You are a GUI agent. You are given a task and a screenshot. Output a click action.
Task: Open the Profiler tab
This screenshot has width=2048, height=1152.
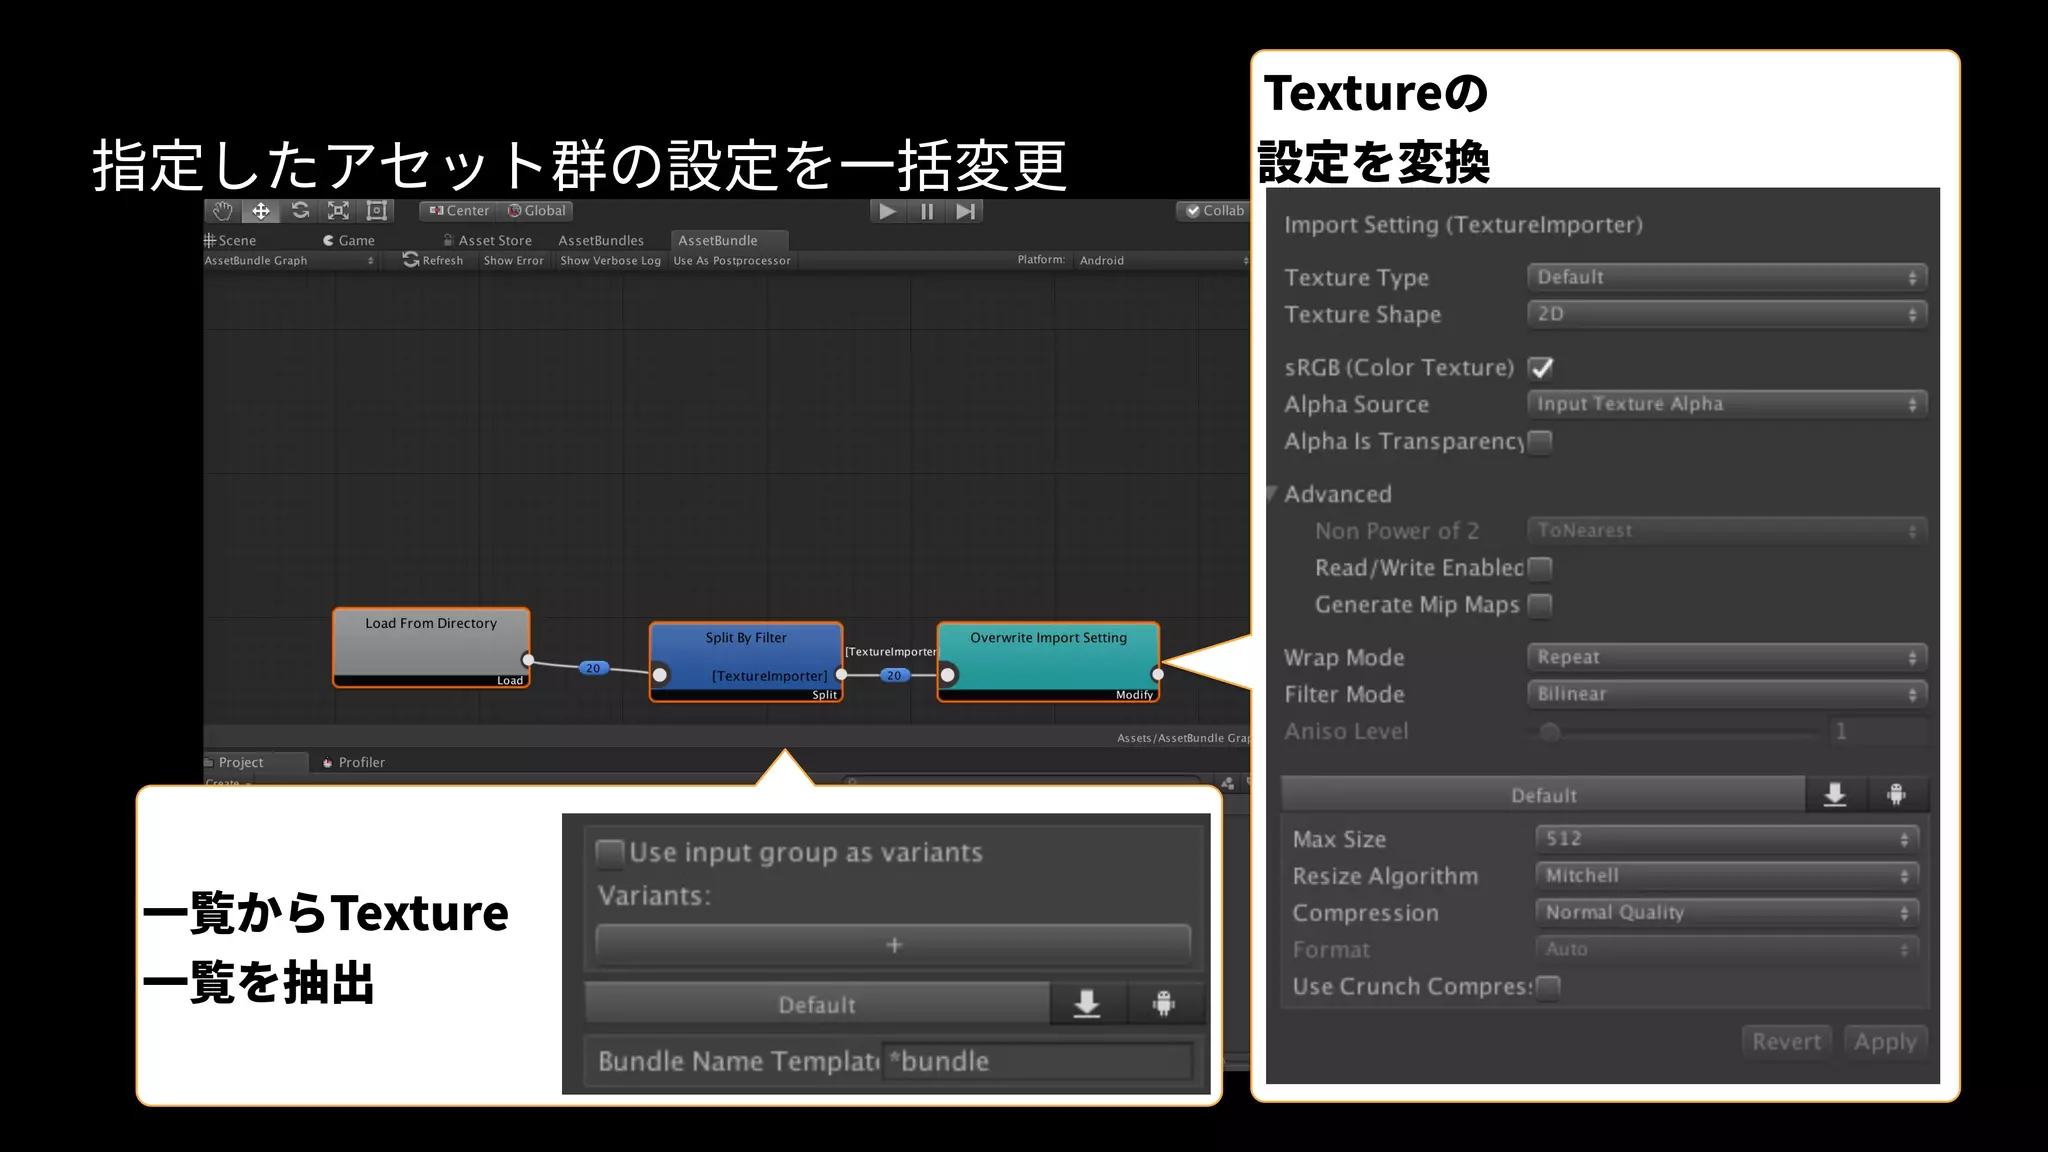pyautogui.click(x=360, y=763)
